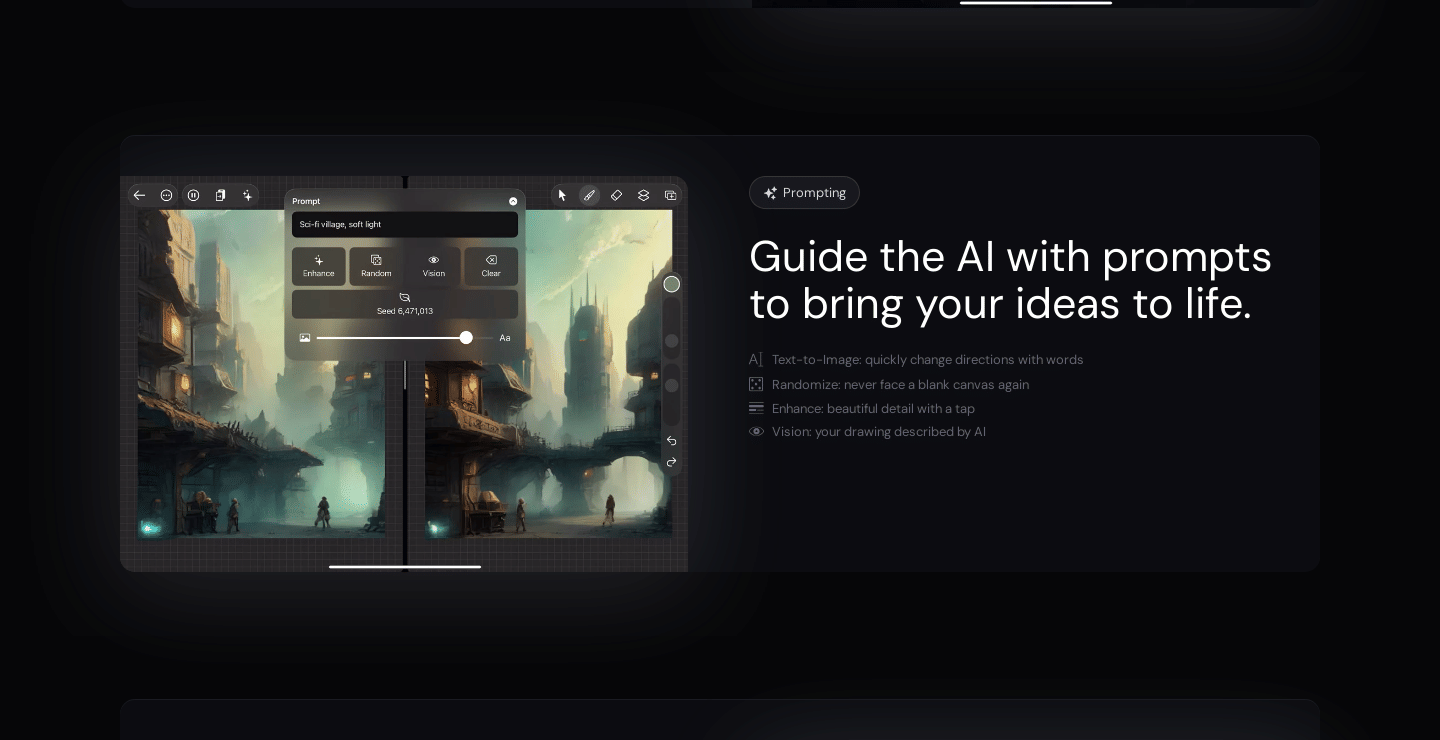Click the prompt field 'Sci-fi village, soft light'
This screenshot has width=1440, height=740.
(405, 224)
